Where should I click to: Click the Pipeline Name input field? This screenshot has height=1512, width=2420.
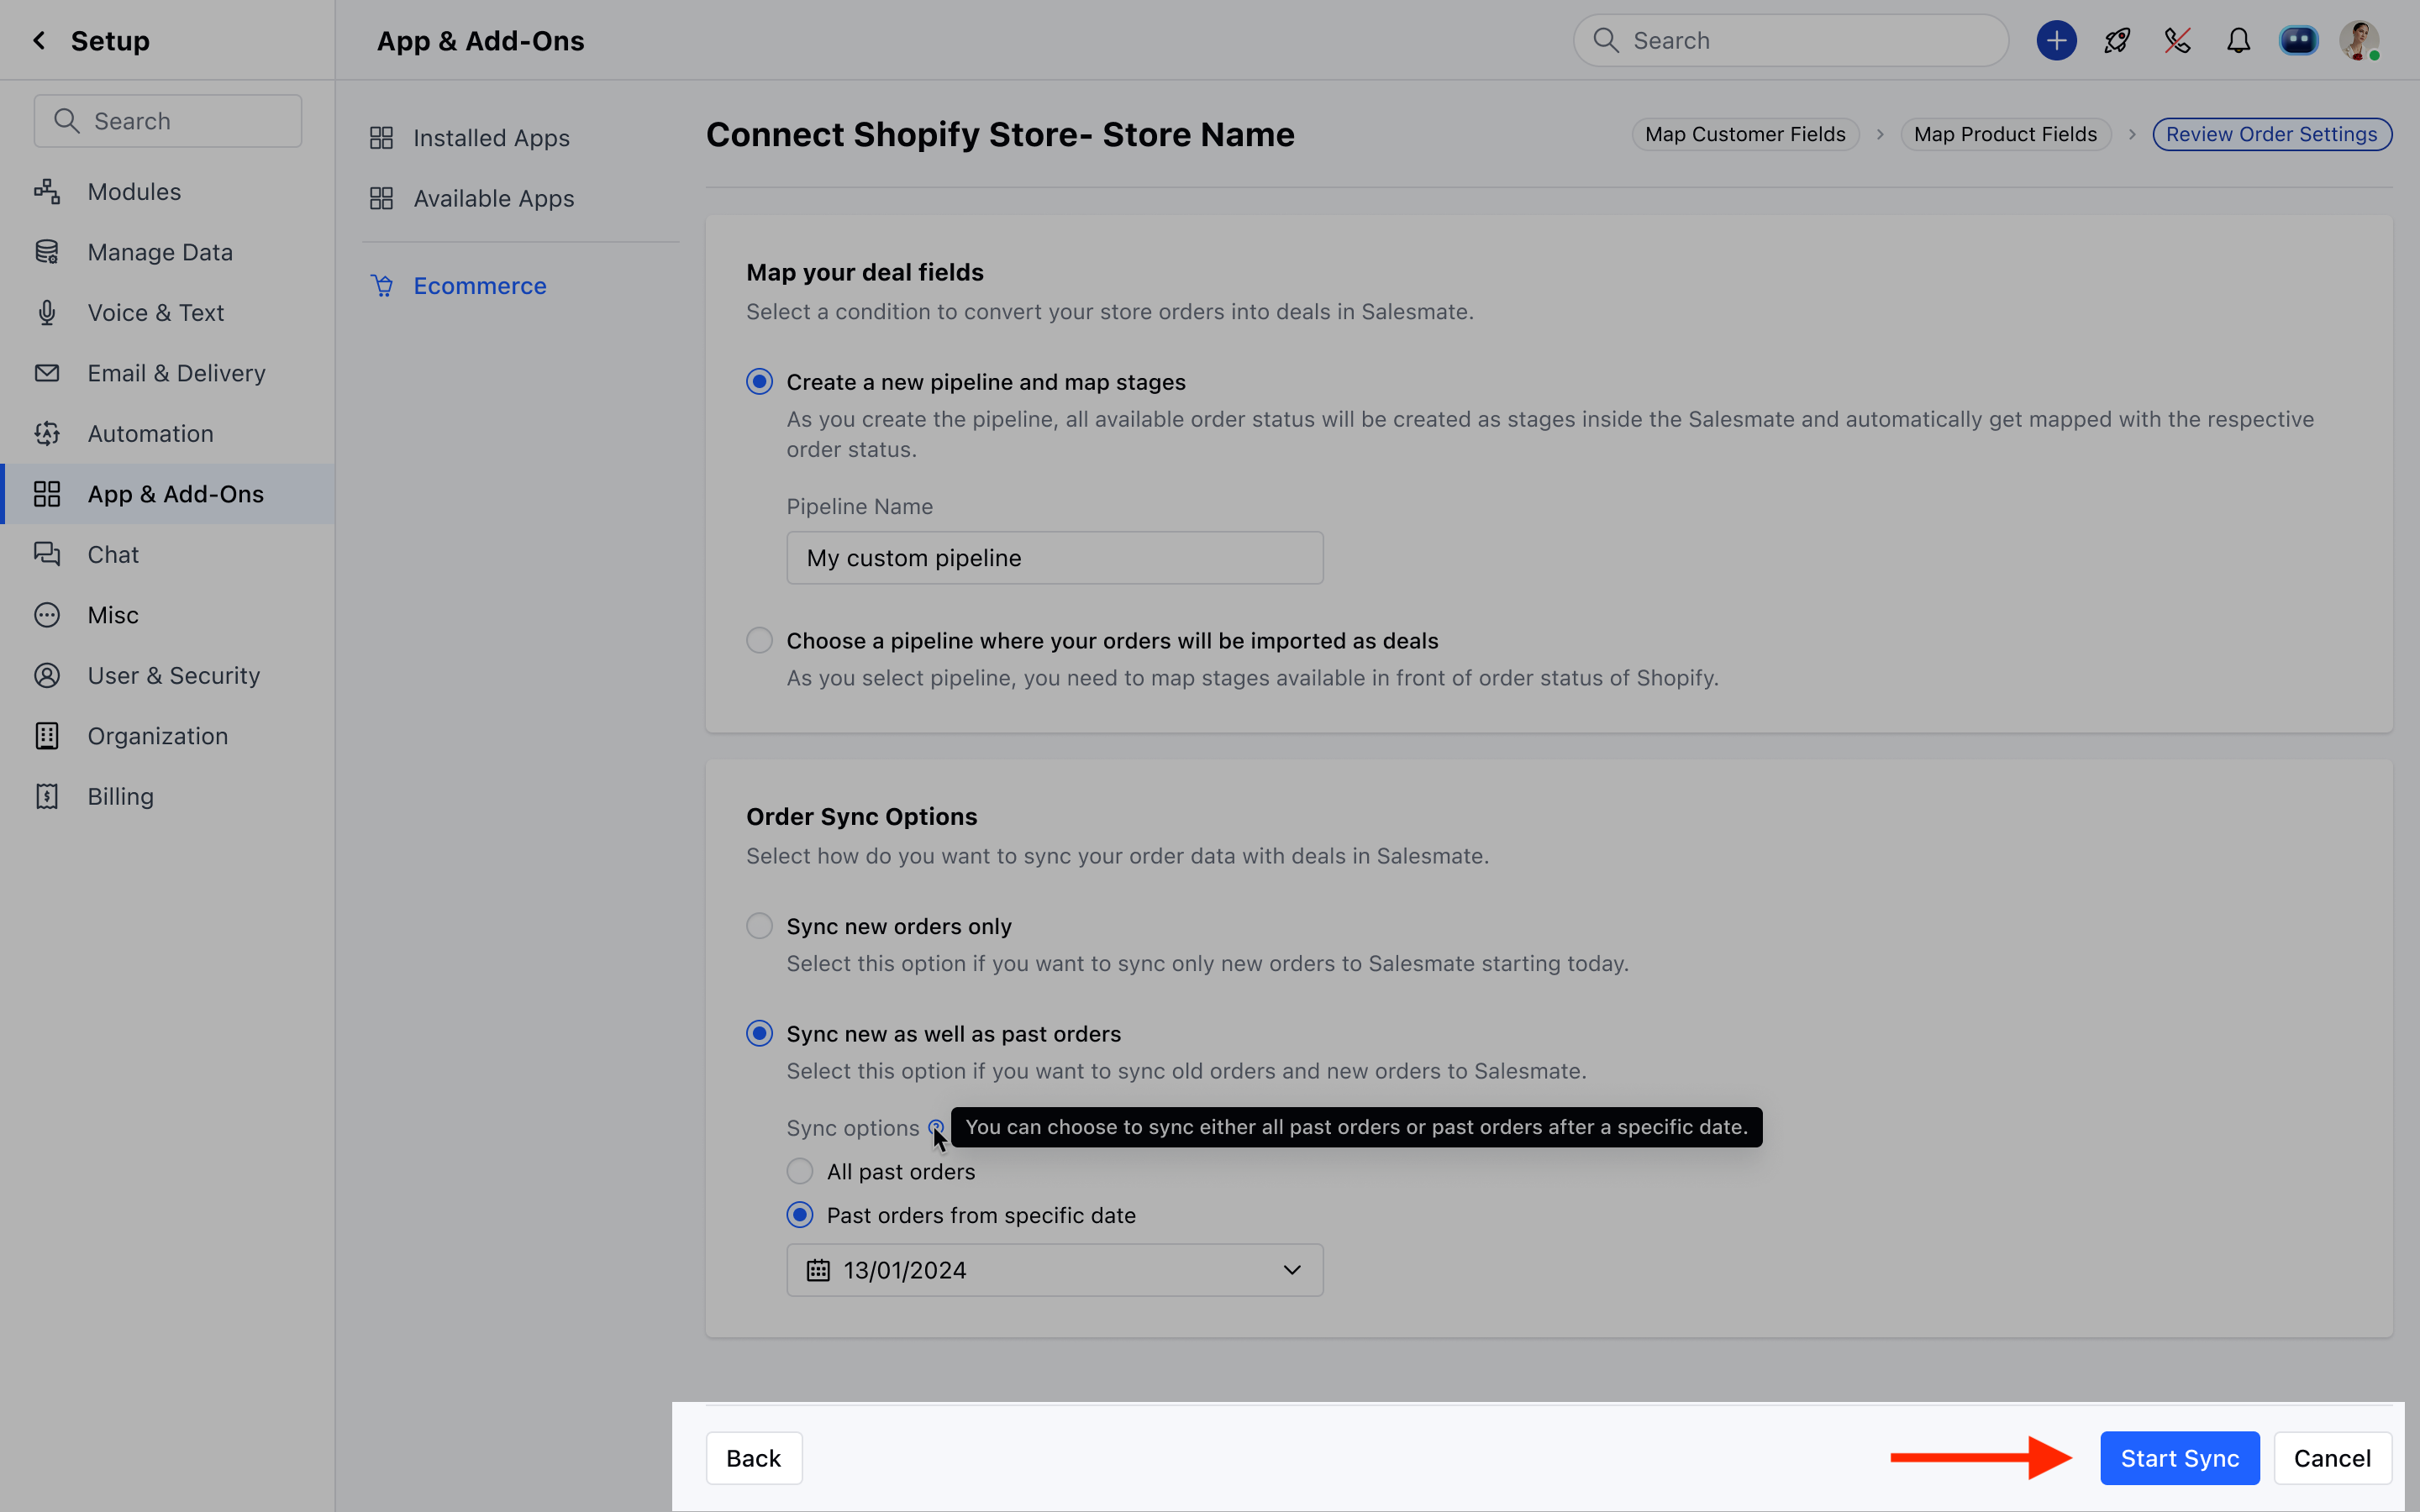1054,558
